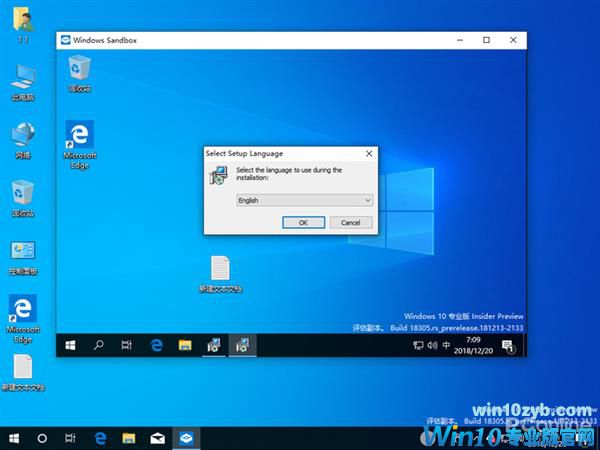Image resolution: width=600 pixels, height=450 pixels.
Task: Launch Edge from the host taskbar
Action: [x=100, y=438]
